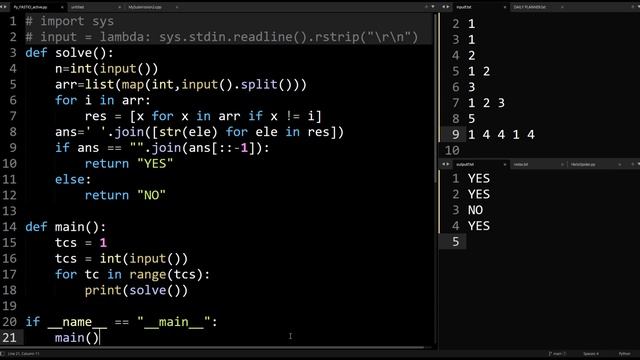This screenshot has width=640, height=360.
Task: Click 'print(solve())' on line 18
Action: click(136, 290)
